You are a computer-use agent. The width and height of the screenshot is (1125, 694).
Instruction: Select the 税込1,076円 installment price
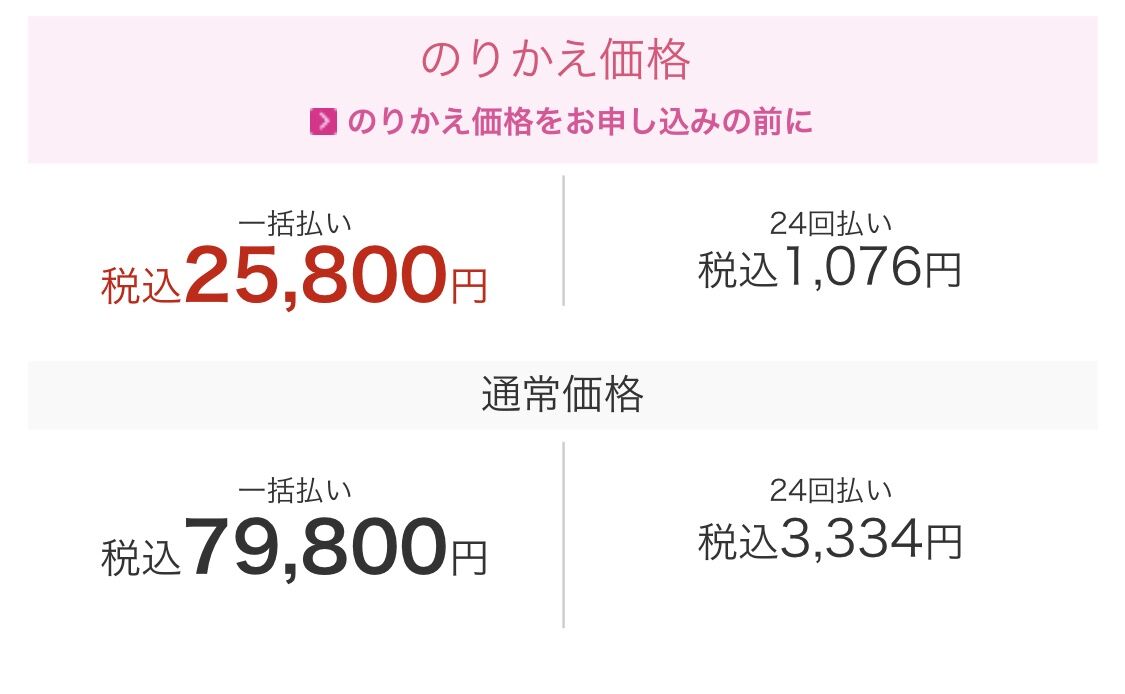pos(830,268)
